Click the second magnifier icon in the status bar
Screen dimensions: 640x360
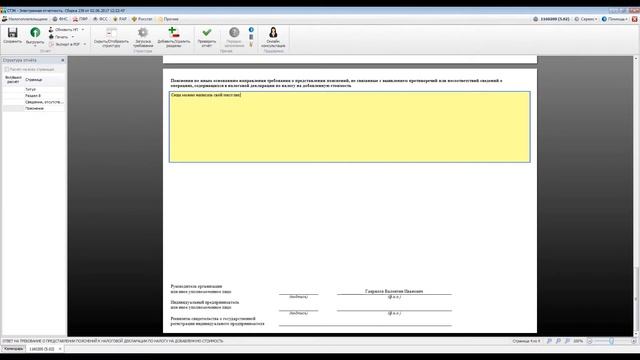(x=558, y=341)
